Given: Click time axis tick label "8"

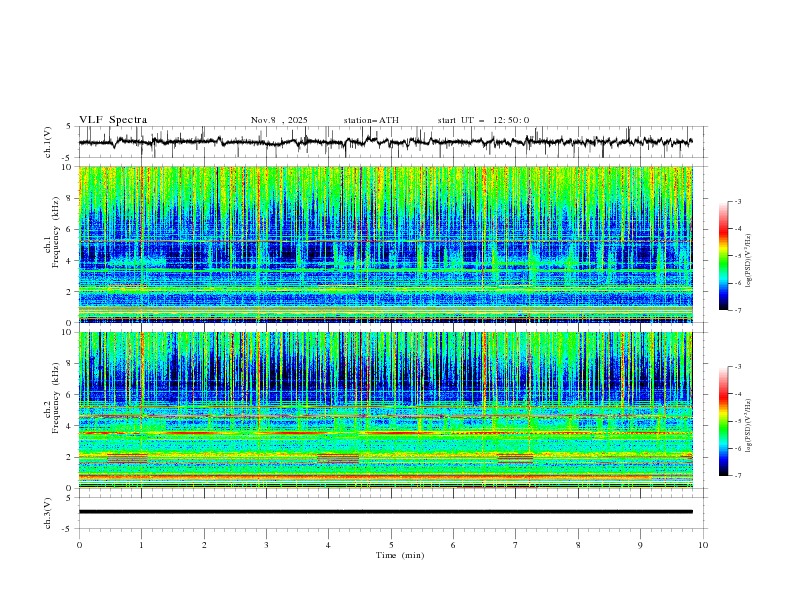Looking at the screenshot, I should [578, 545].
